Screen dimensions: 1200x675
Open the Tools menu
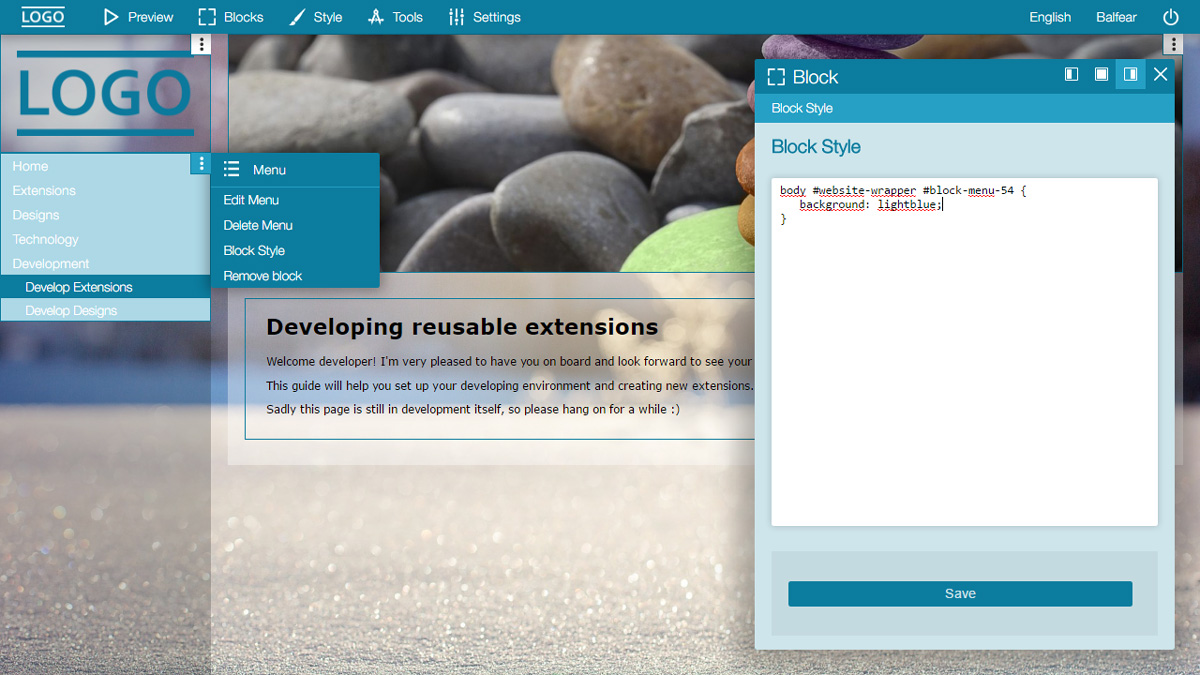click(x=395, y=17)
